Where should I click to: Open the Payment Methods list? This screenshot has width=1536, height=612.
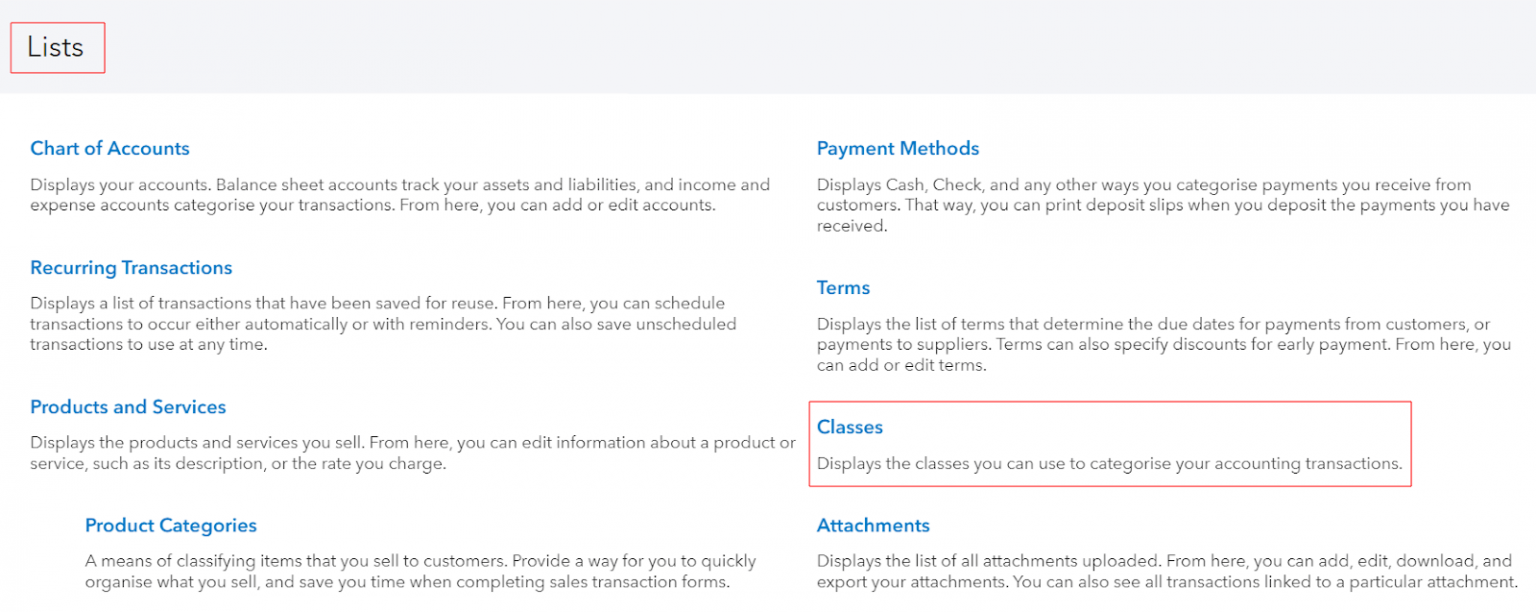898,148
